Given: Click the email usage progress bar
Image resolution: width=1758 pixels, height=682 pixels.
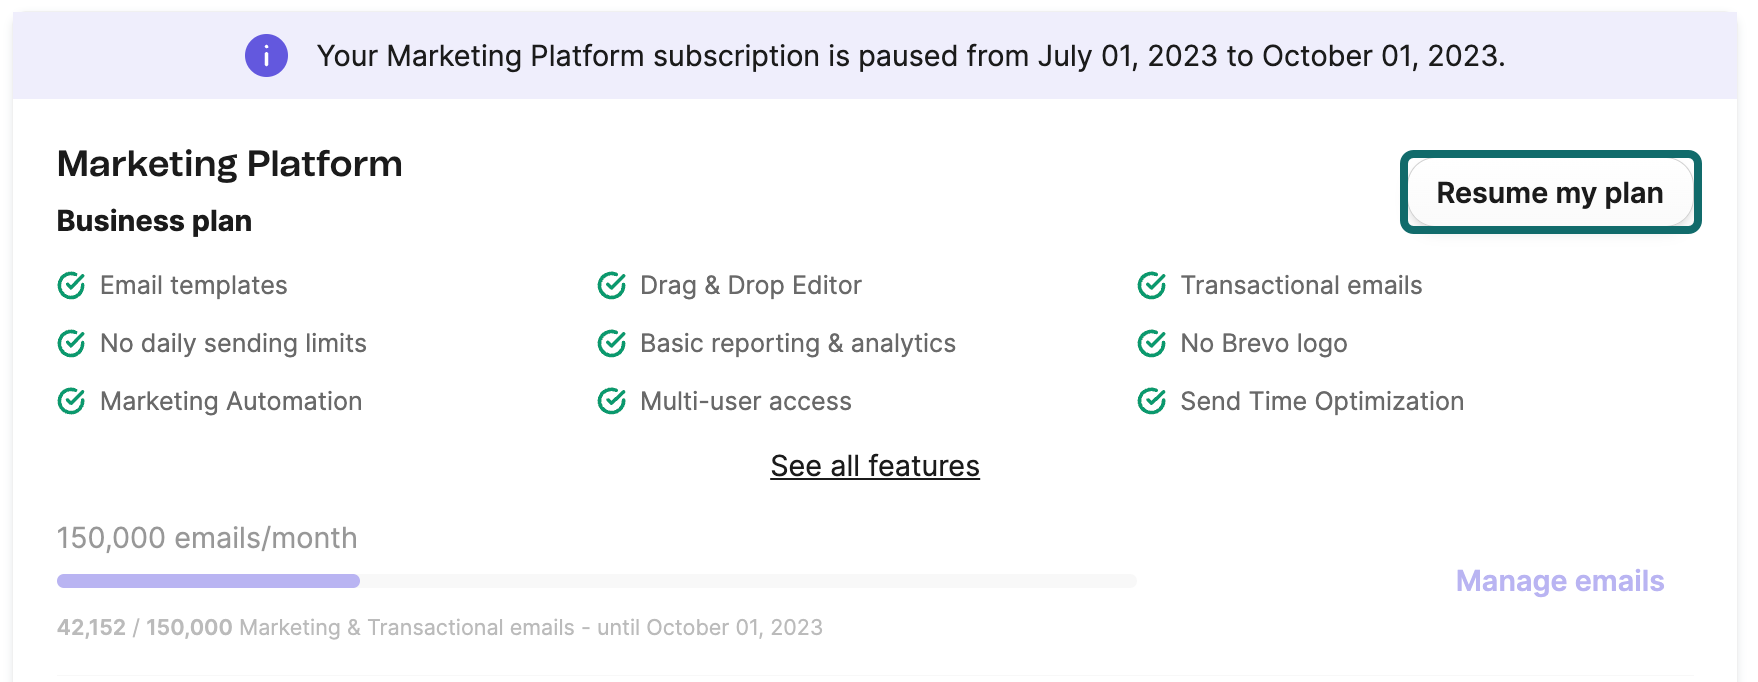Looking at the screenshot, I should tap(597, 581).
